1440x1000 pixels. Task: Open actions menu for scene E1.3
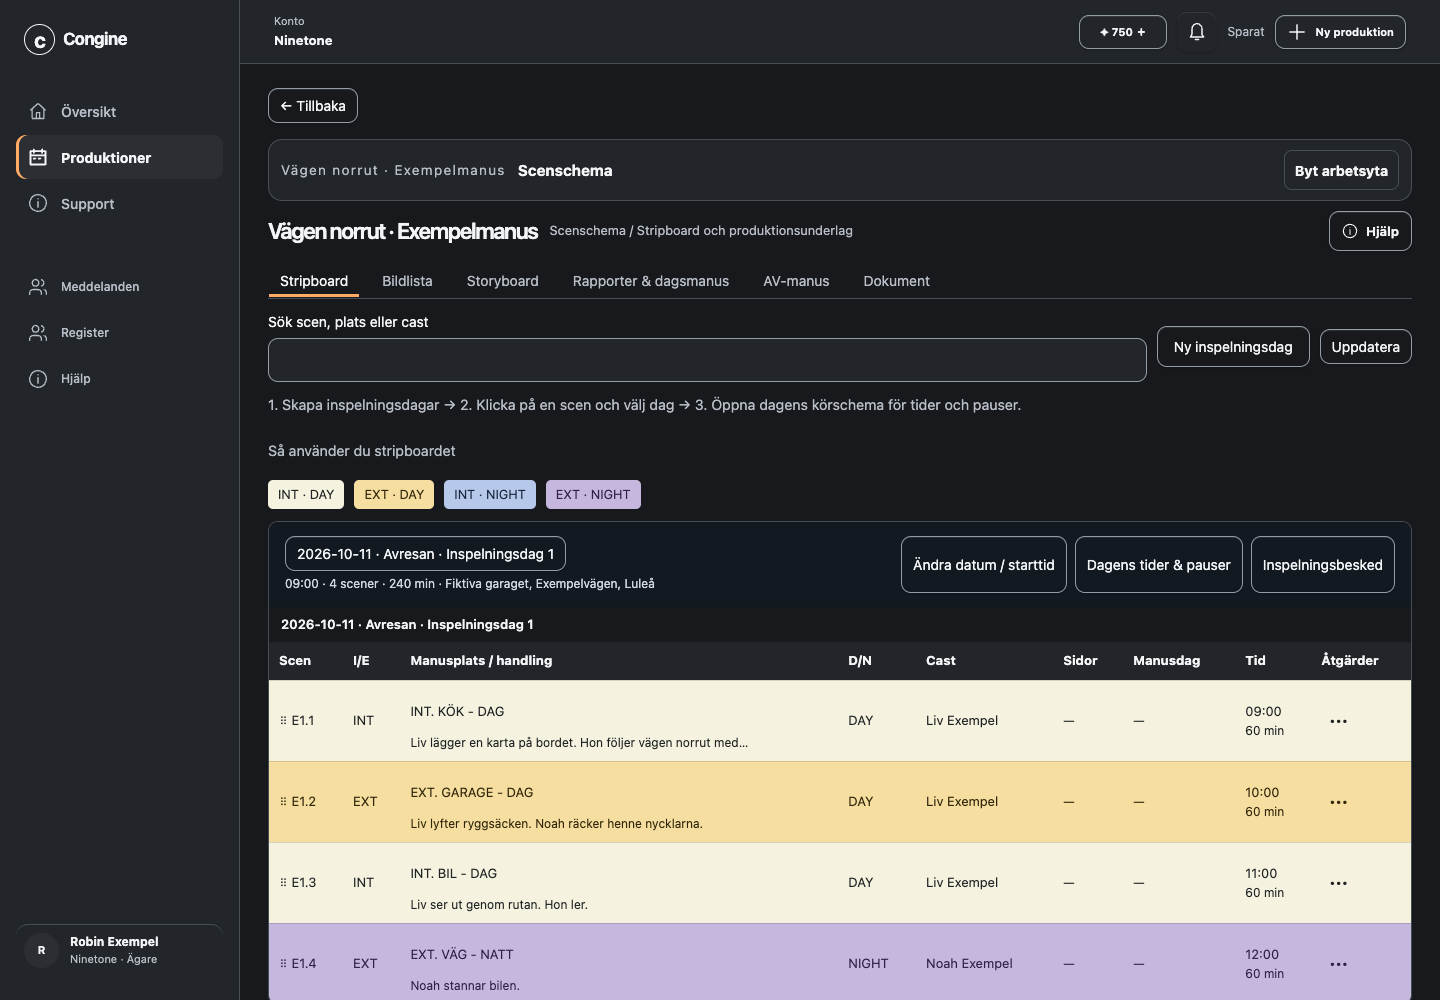1339,883
